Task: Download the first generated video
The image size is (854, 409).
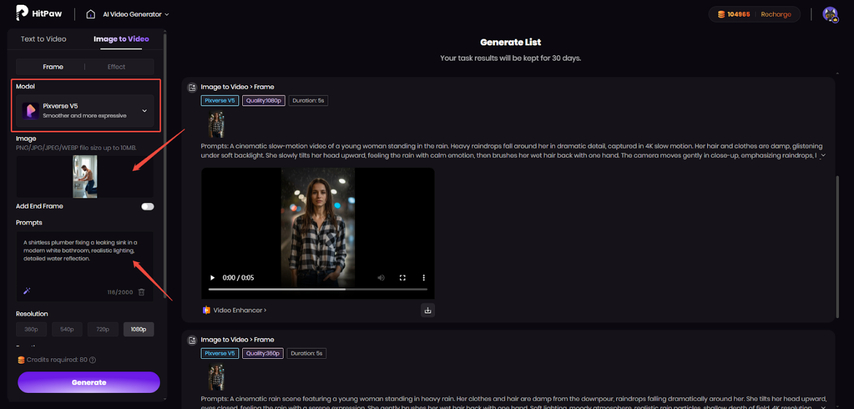Action: (x=428, y=310)
